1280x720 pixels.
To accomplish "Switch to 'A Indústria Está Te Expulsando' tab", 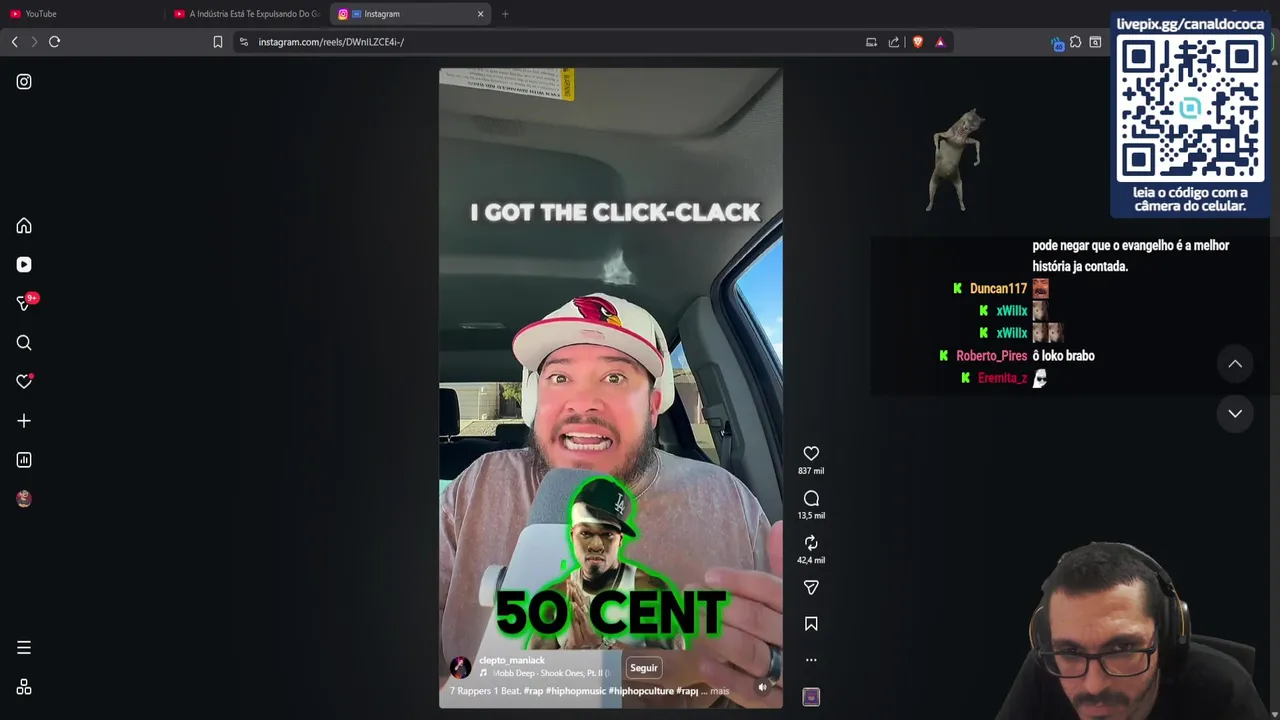I will click(x=248, y=14).
